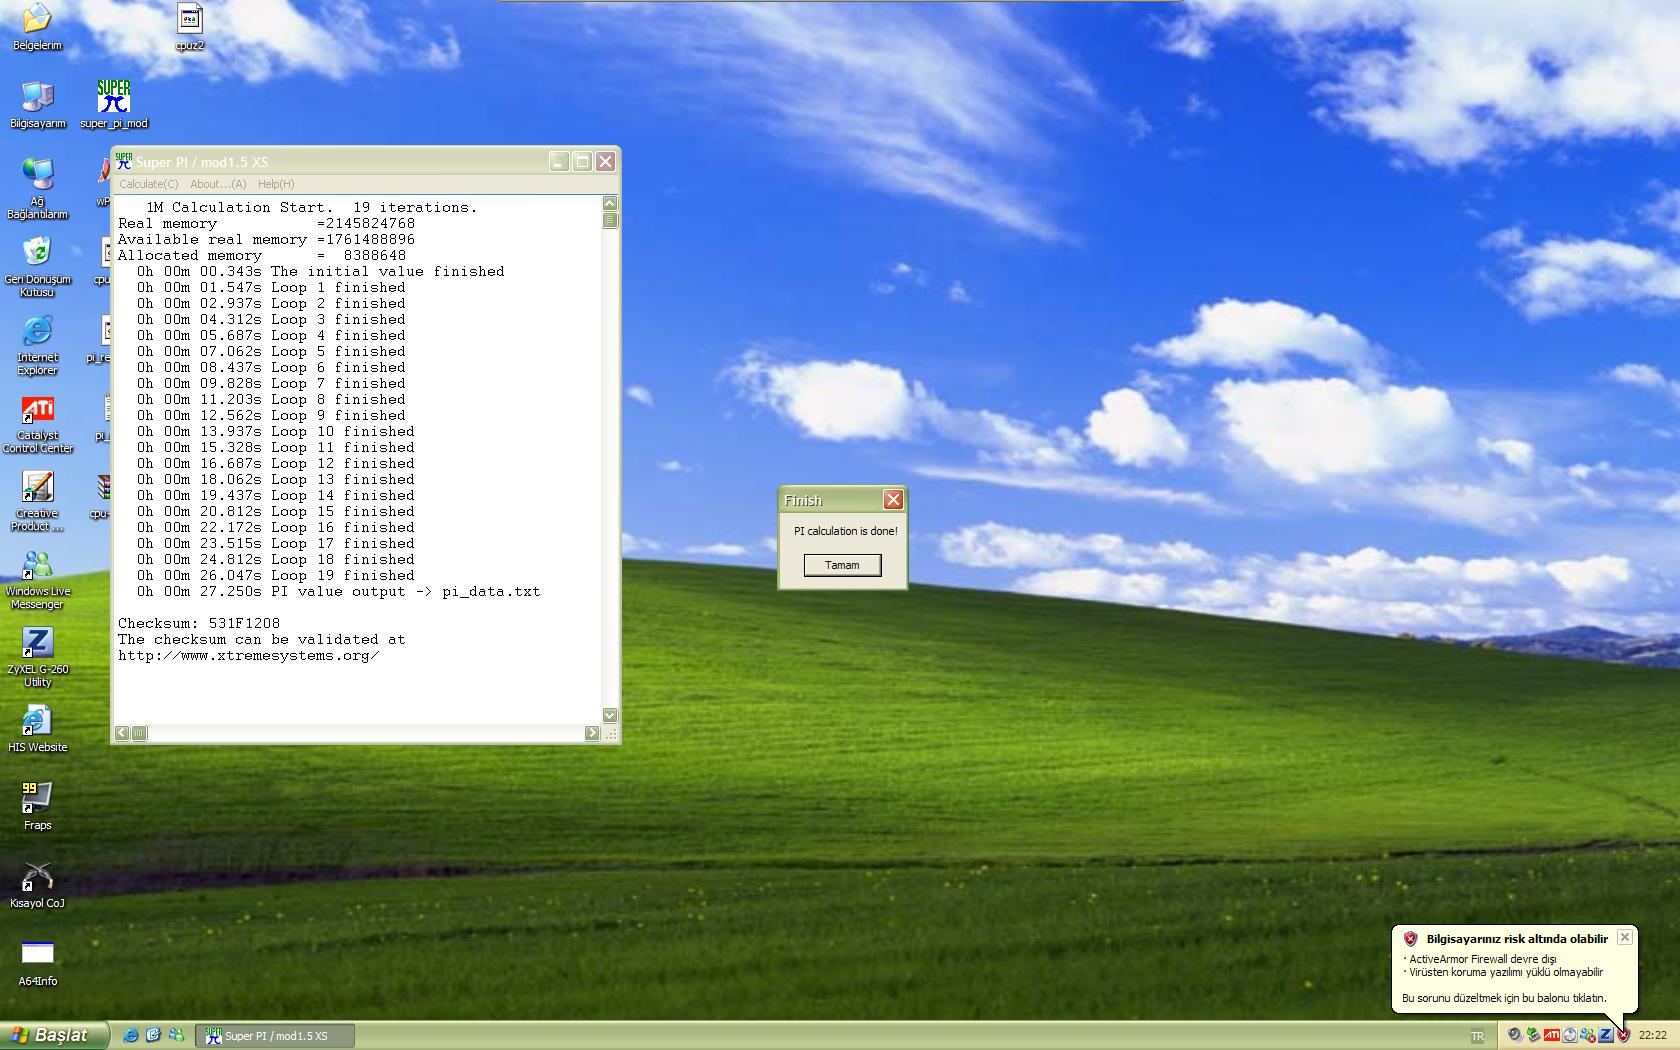The height and width of the screenshot is (1050, 1680).
Task: Click Super PI vertical scrollbar down arrow
Action: pyautogui.click(x=610, y=715)
